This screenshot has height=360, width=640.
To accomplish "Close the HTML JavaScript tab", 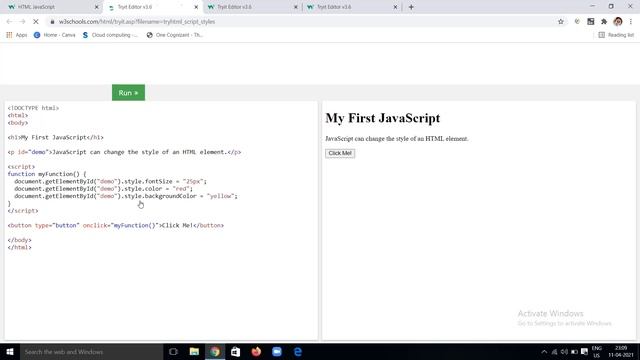I will click(96, 7).
